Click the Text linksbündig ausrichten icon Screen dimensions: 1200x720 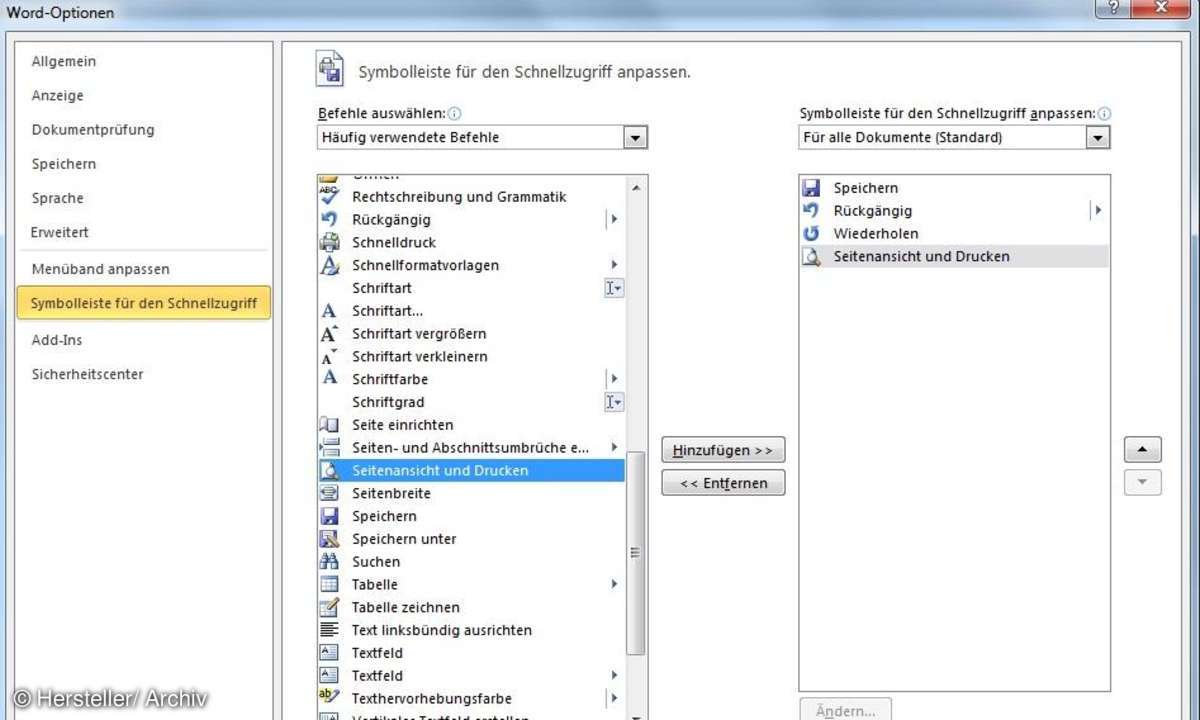pyautogui.click(x=329, y=630)
